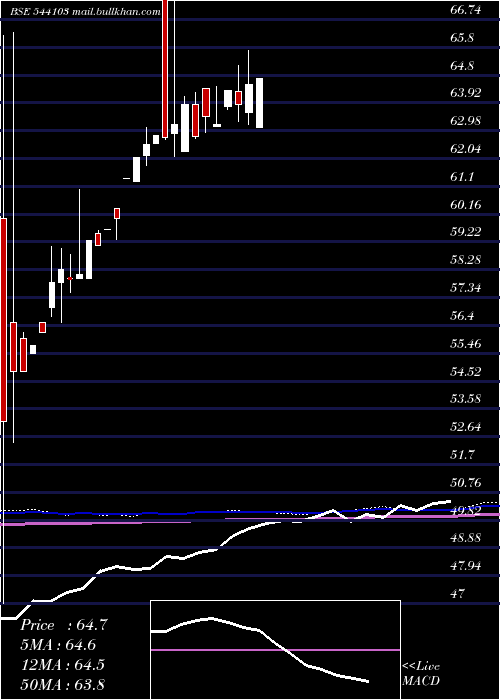Click the pink signal line in MACD panel
This screenshot has width=500, height=700.
click(275, 650)
